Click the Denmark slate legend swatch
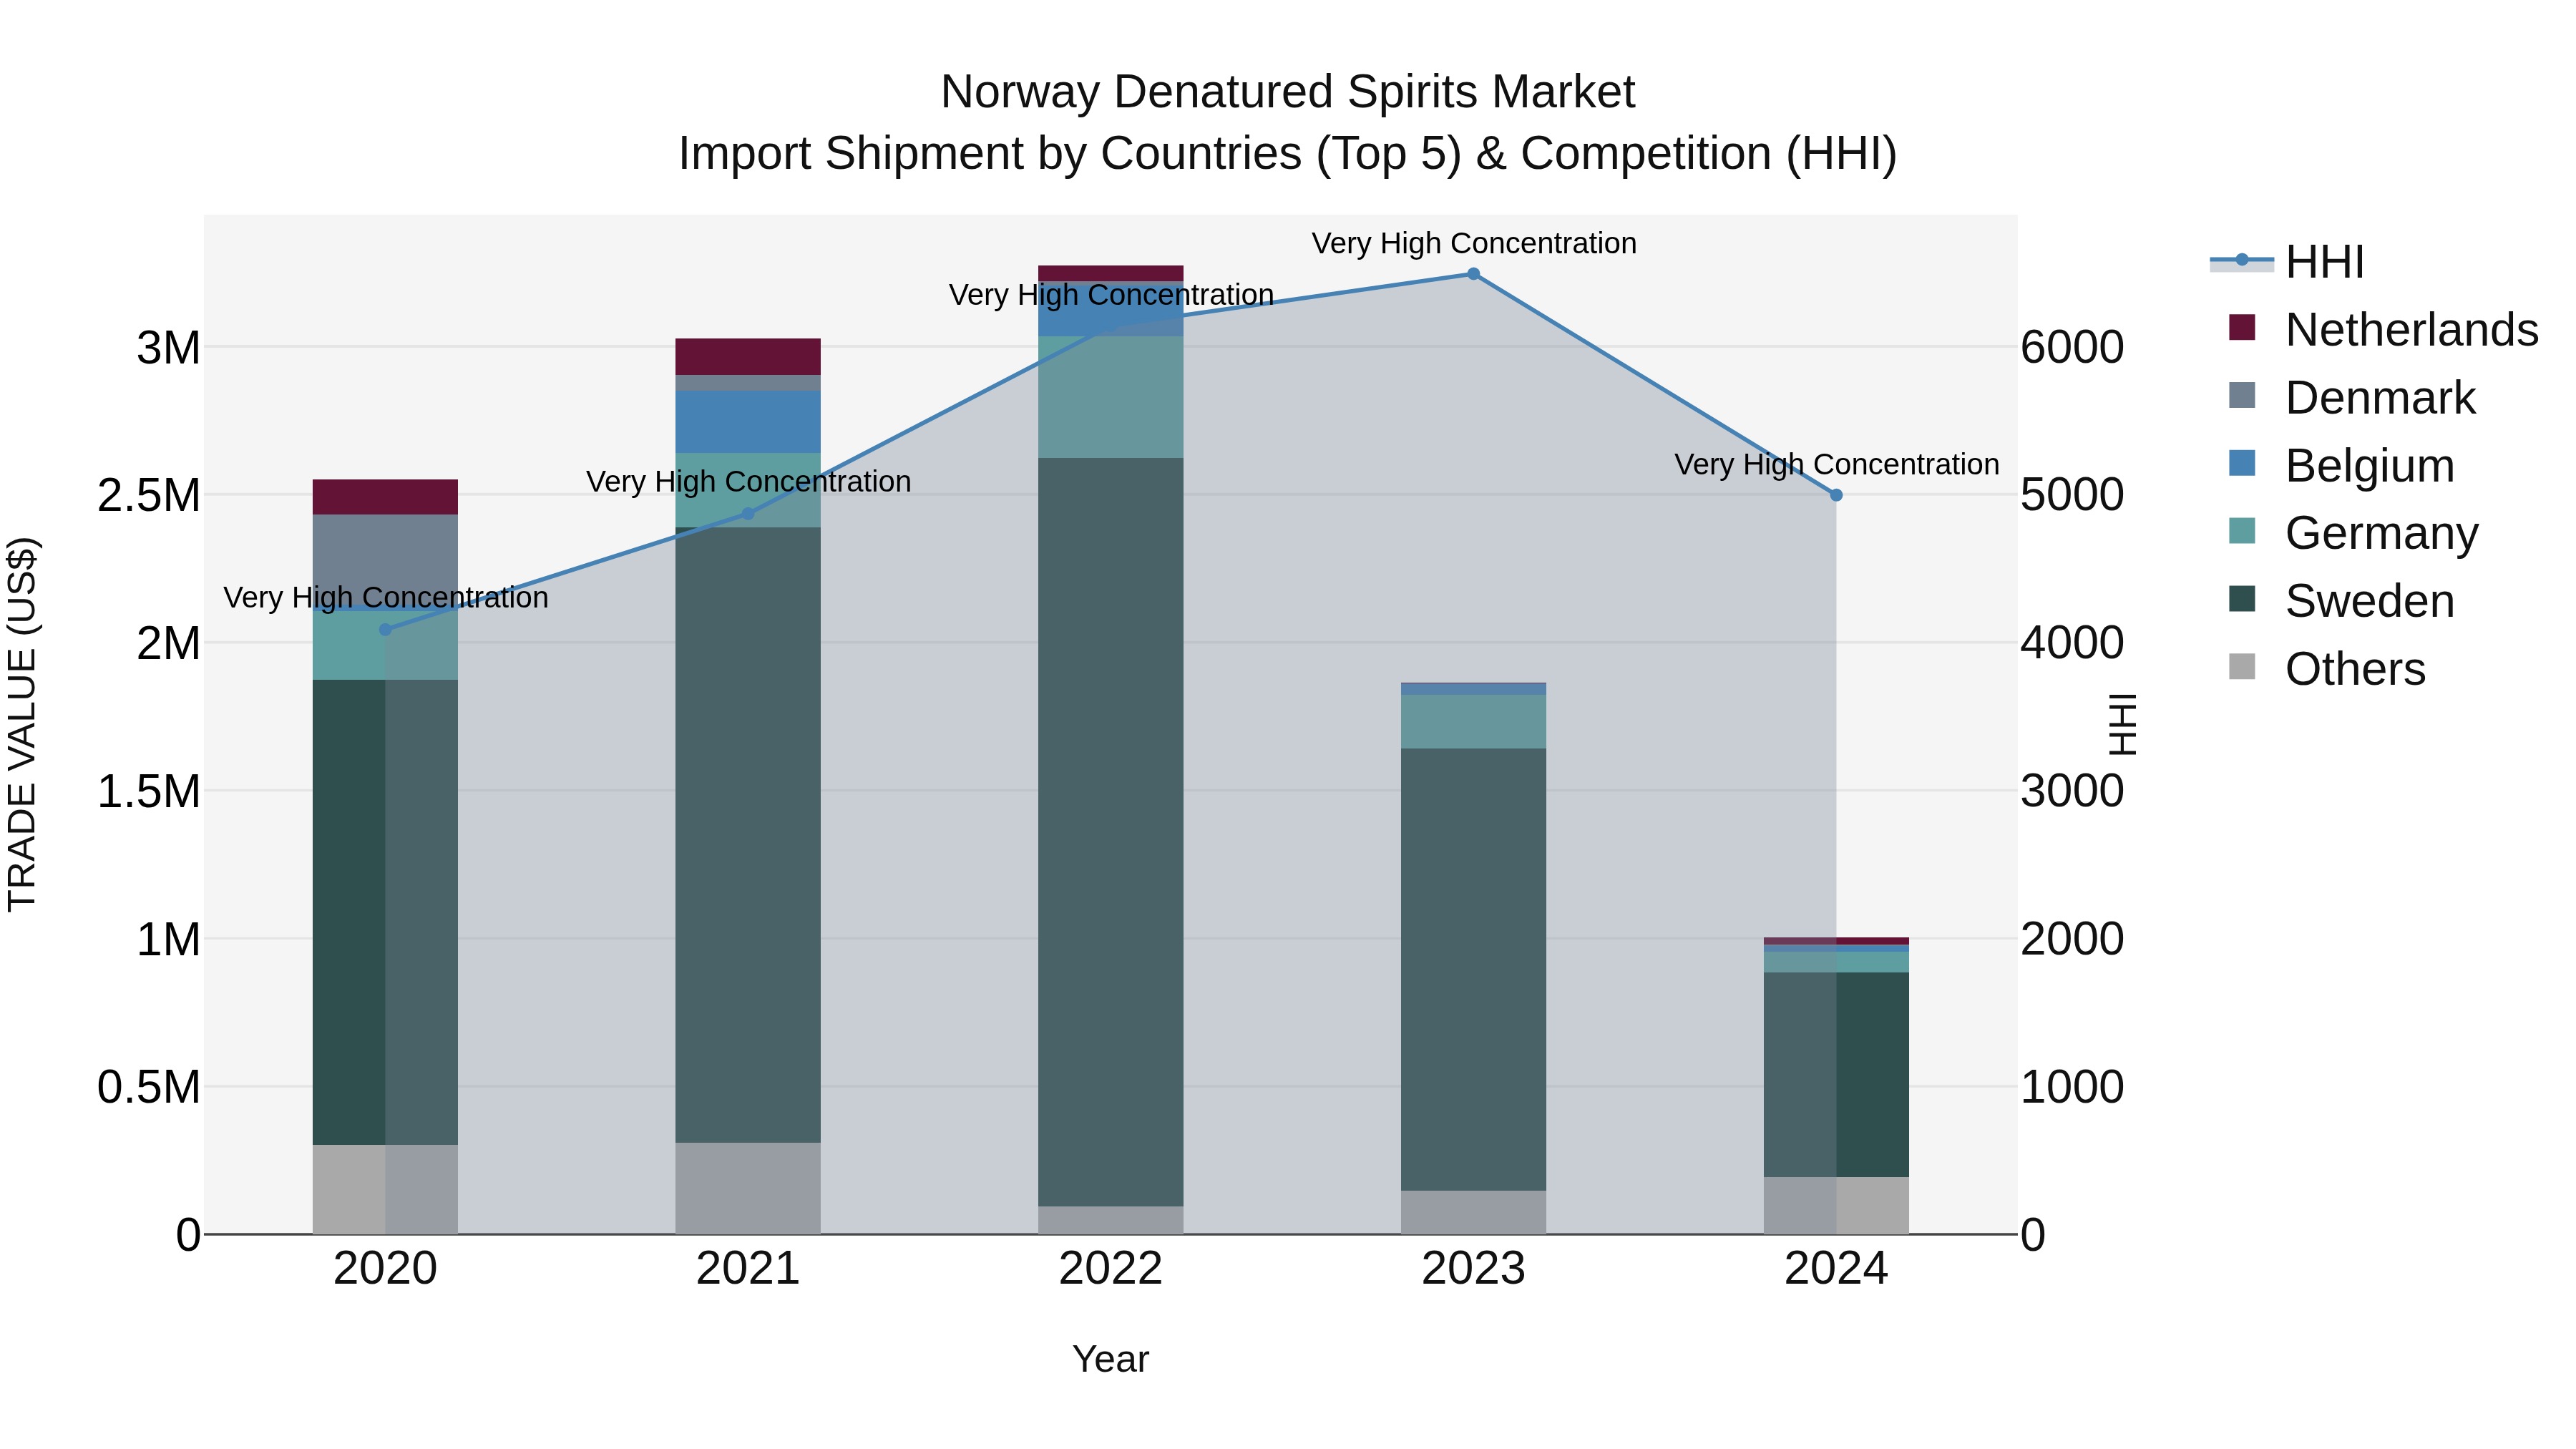The width and height of the screenshot is (2576, 1449). (x=2242, y=395)
